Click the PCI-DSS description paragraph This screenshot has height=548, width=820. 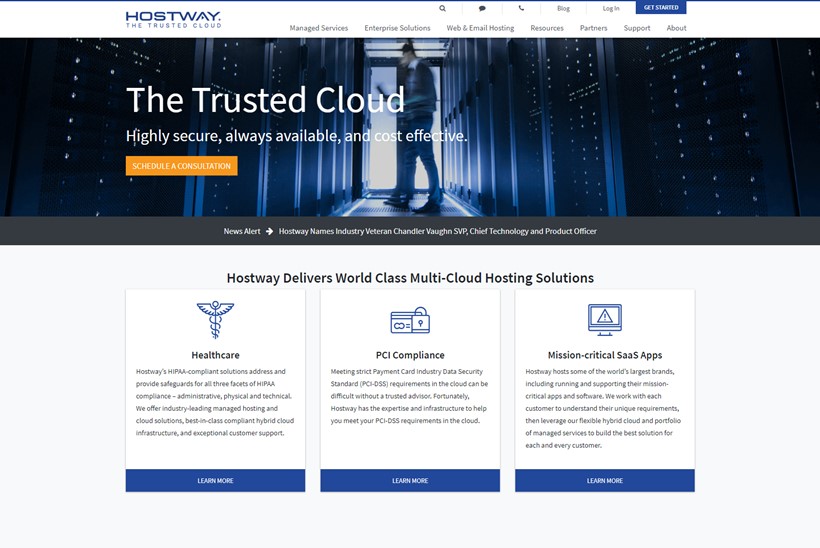click(x=409, y=396)
